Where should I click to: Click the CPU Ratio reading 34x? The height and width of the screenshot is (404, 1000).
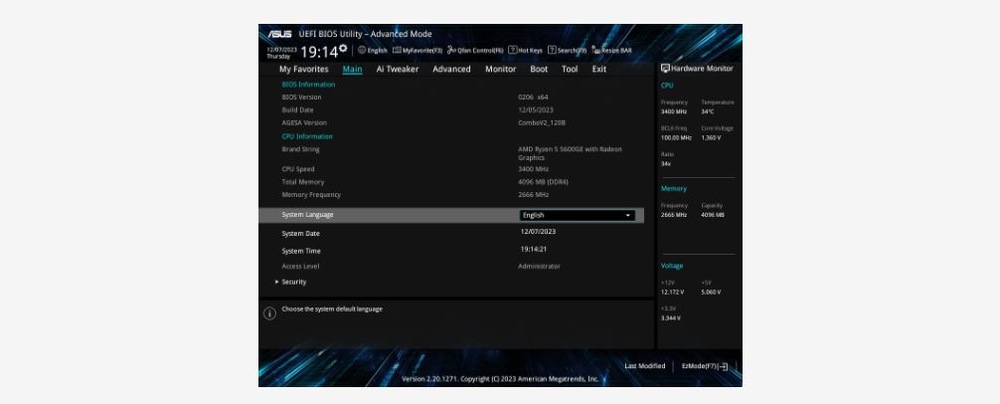click(x=666, y=164)
